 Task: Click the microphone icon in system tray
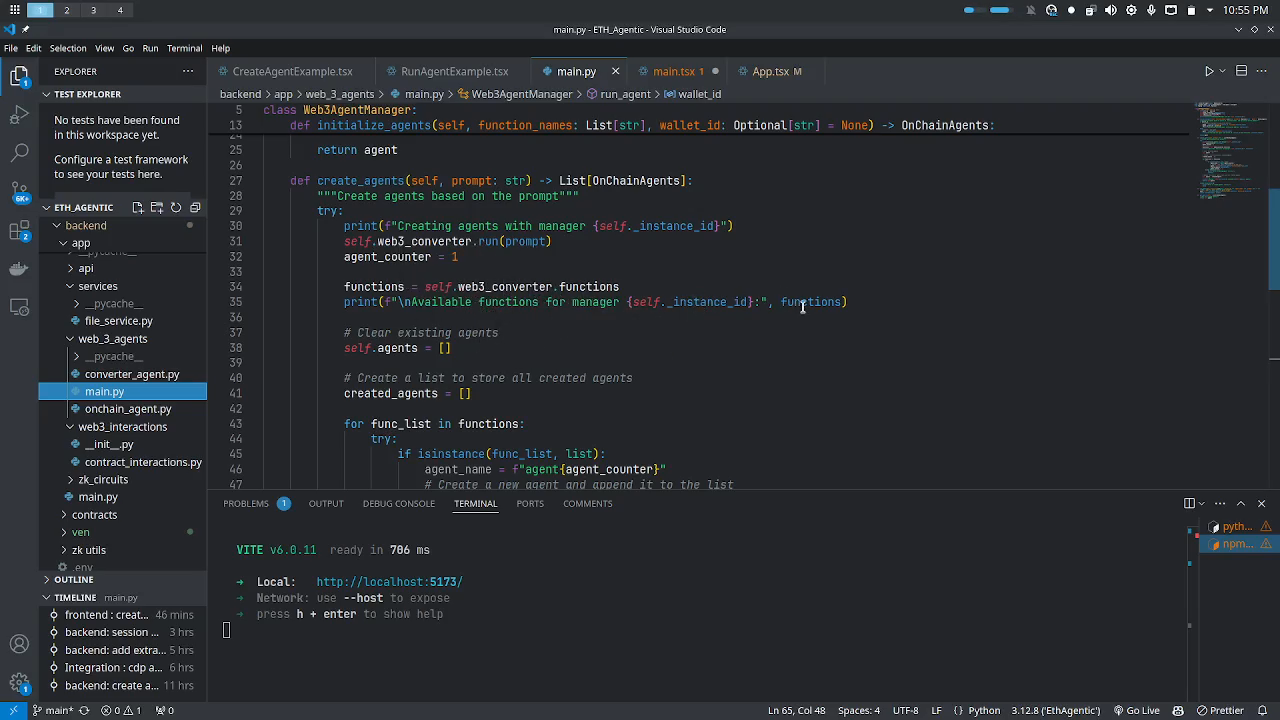point(1151,10)
